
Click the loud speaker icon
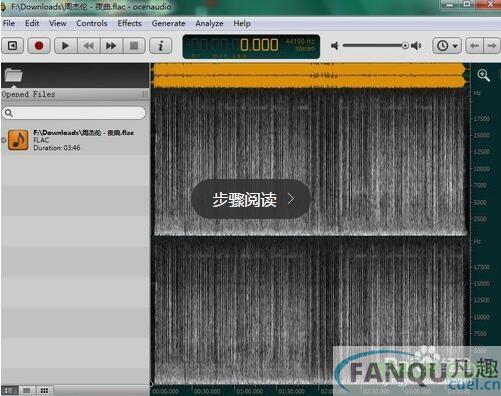(x=416, y=46)
